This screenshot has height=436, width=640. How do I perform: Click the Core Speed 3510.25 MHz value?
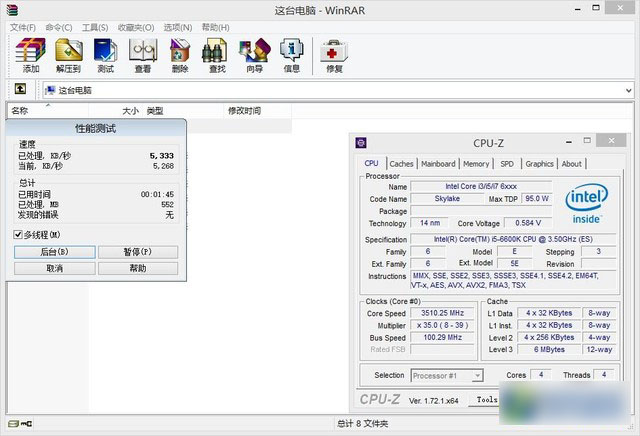442,313
